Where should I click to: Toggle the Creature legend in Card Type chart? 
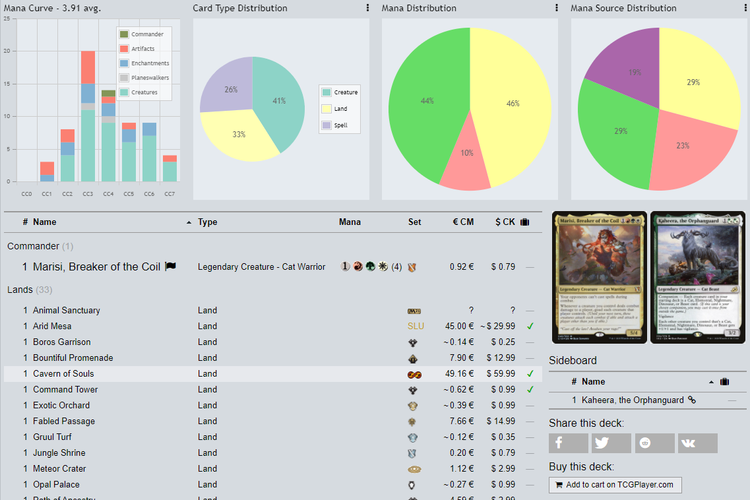tap(339, 92)
